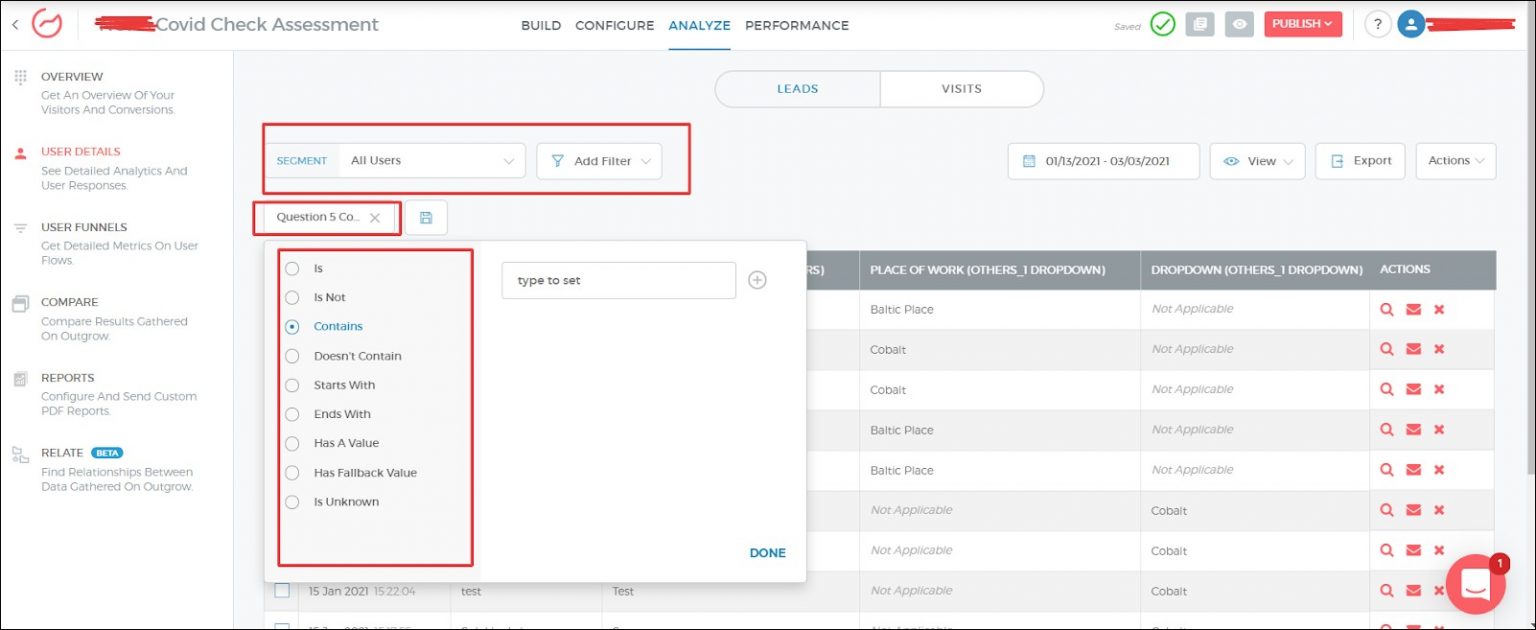Expand the All Users segment dropdown

pos(430,161)
